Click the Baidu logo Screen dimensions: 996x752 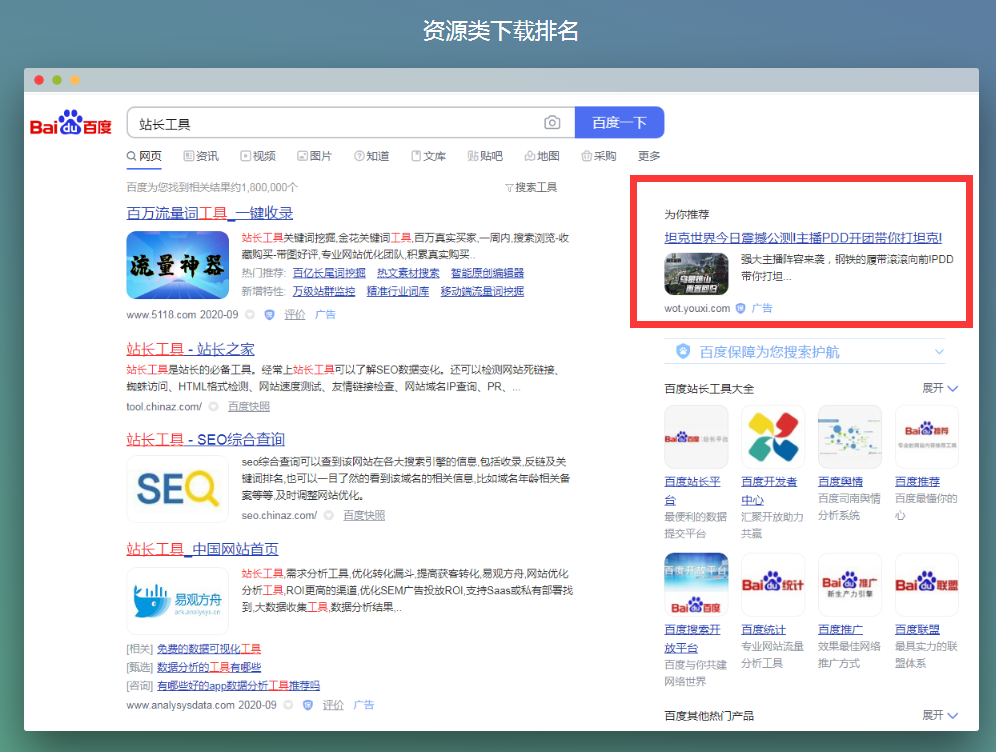(71, 123)
